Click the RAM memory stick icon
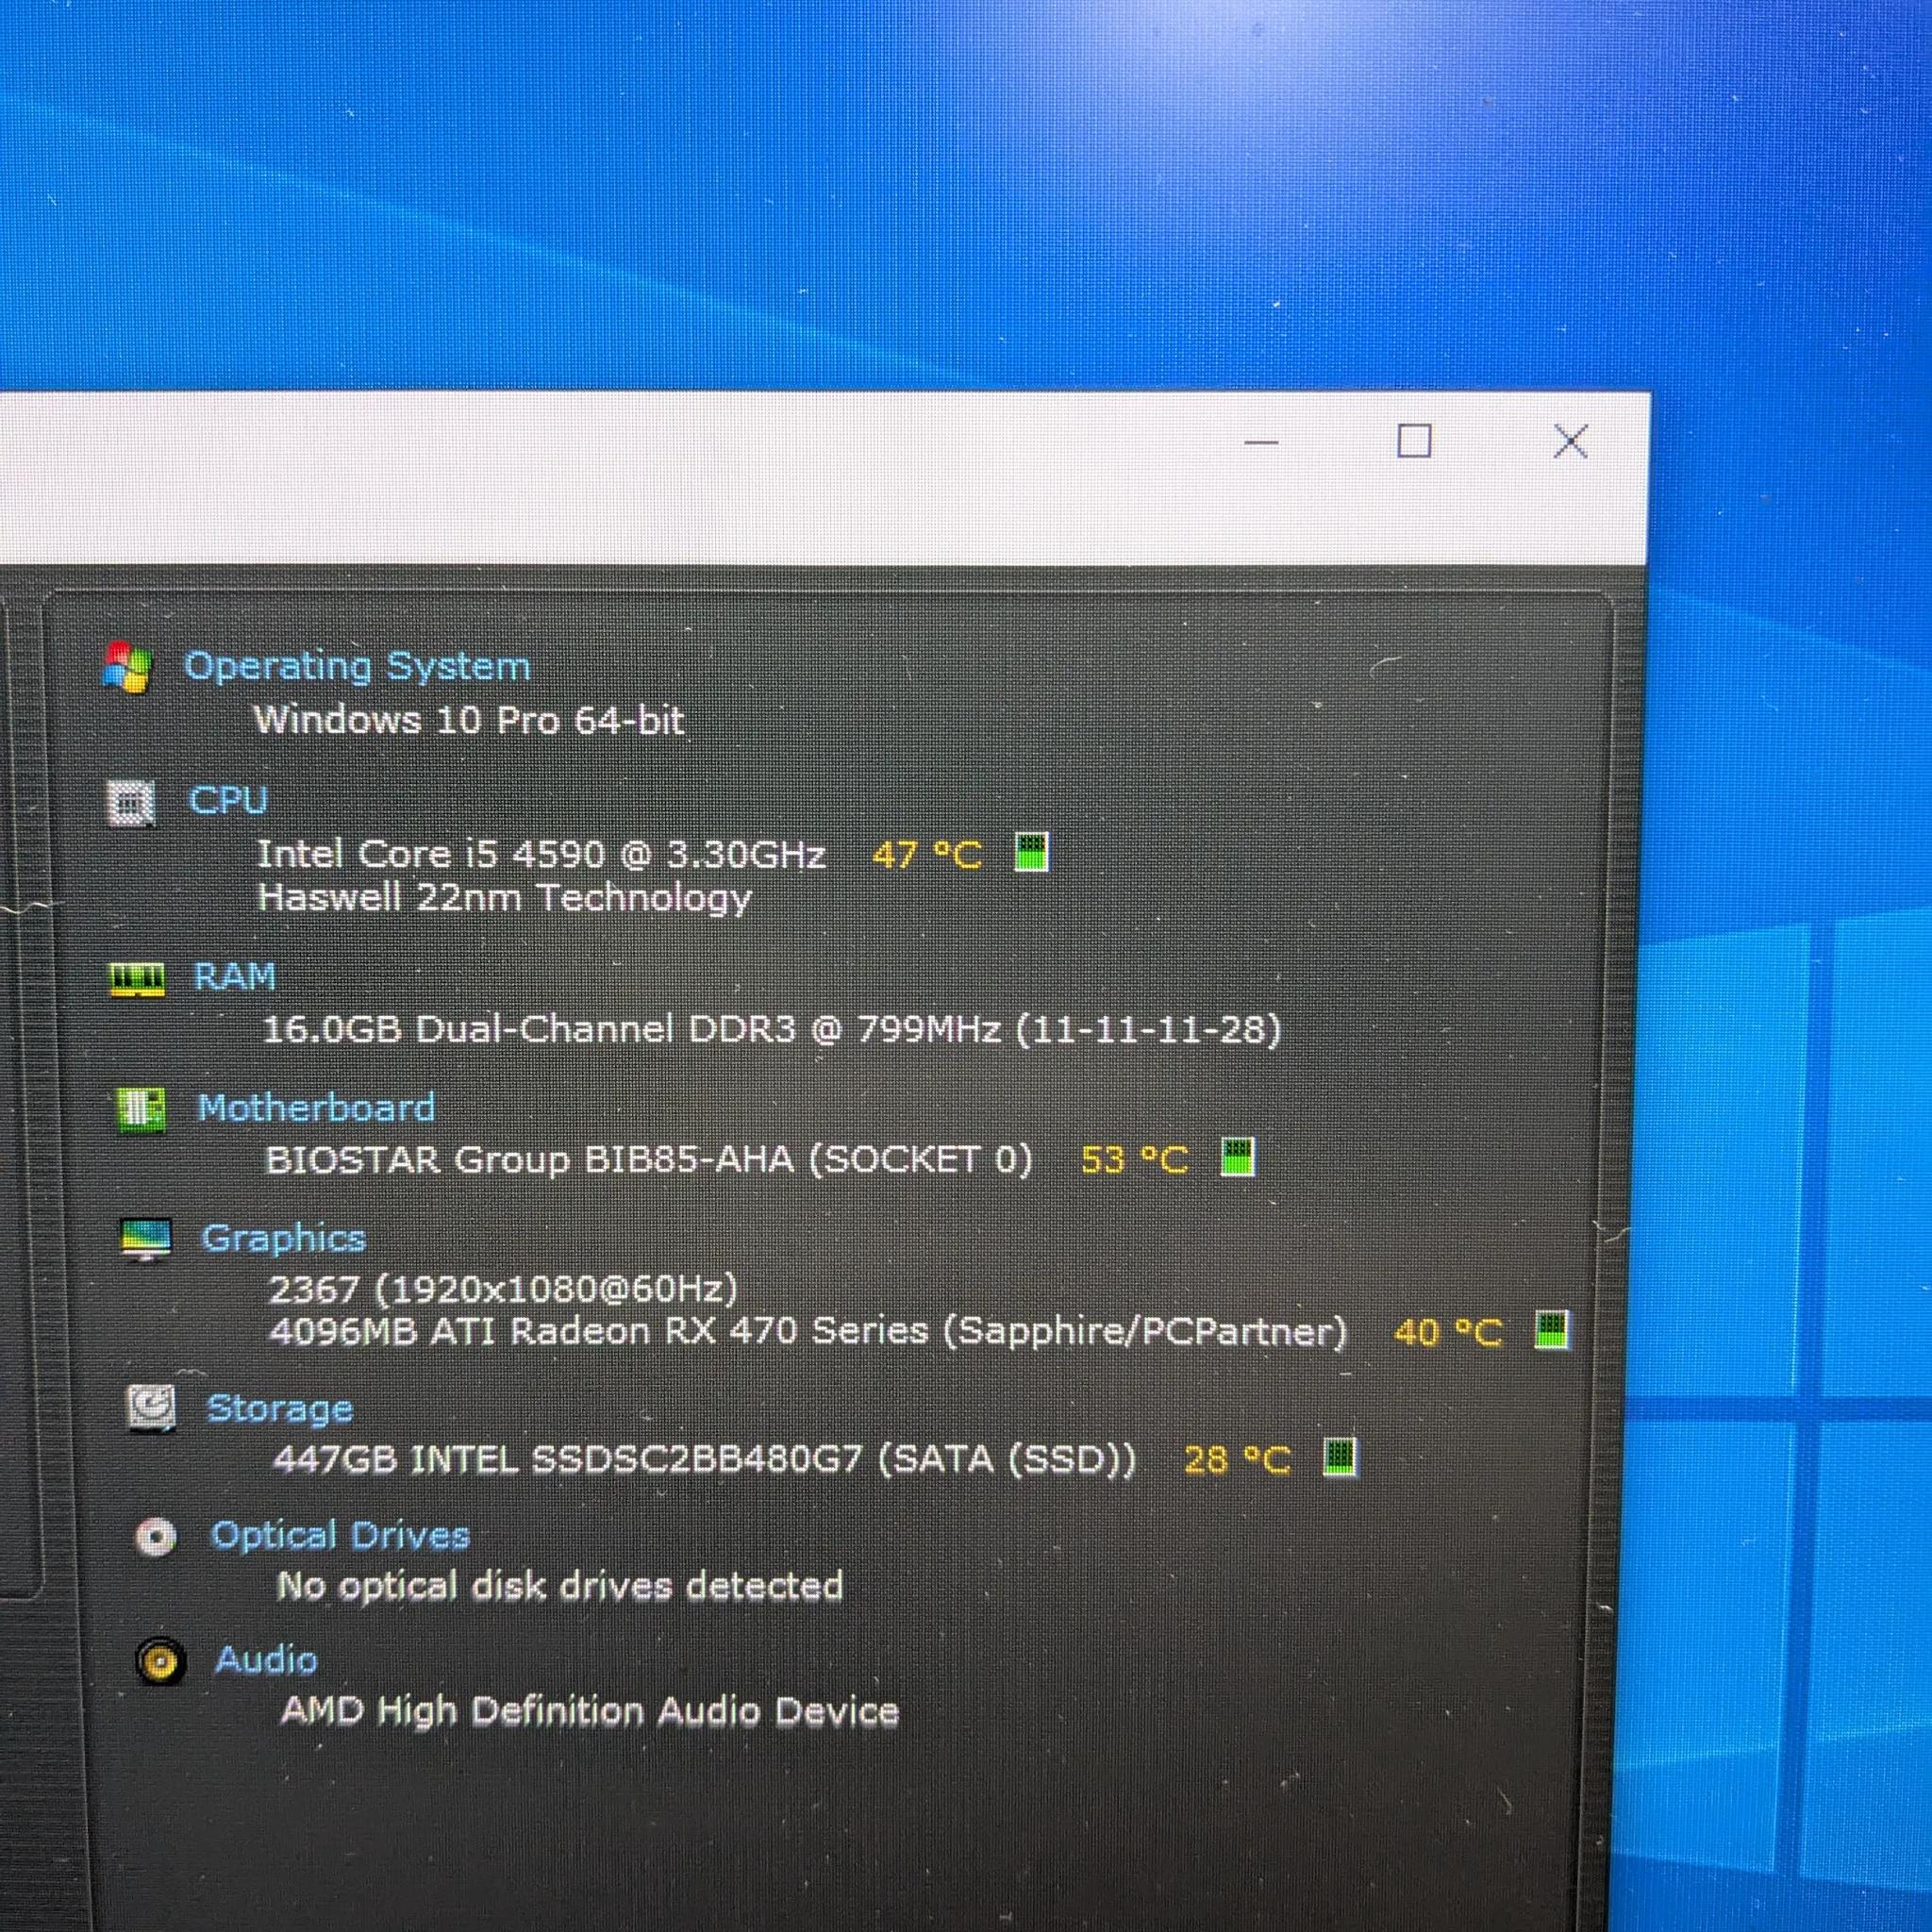 click(137, 979)
